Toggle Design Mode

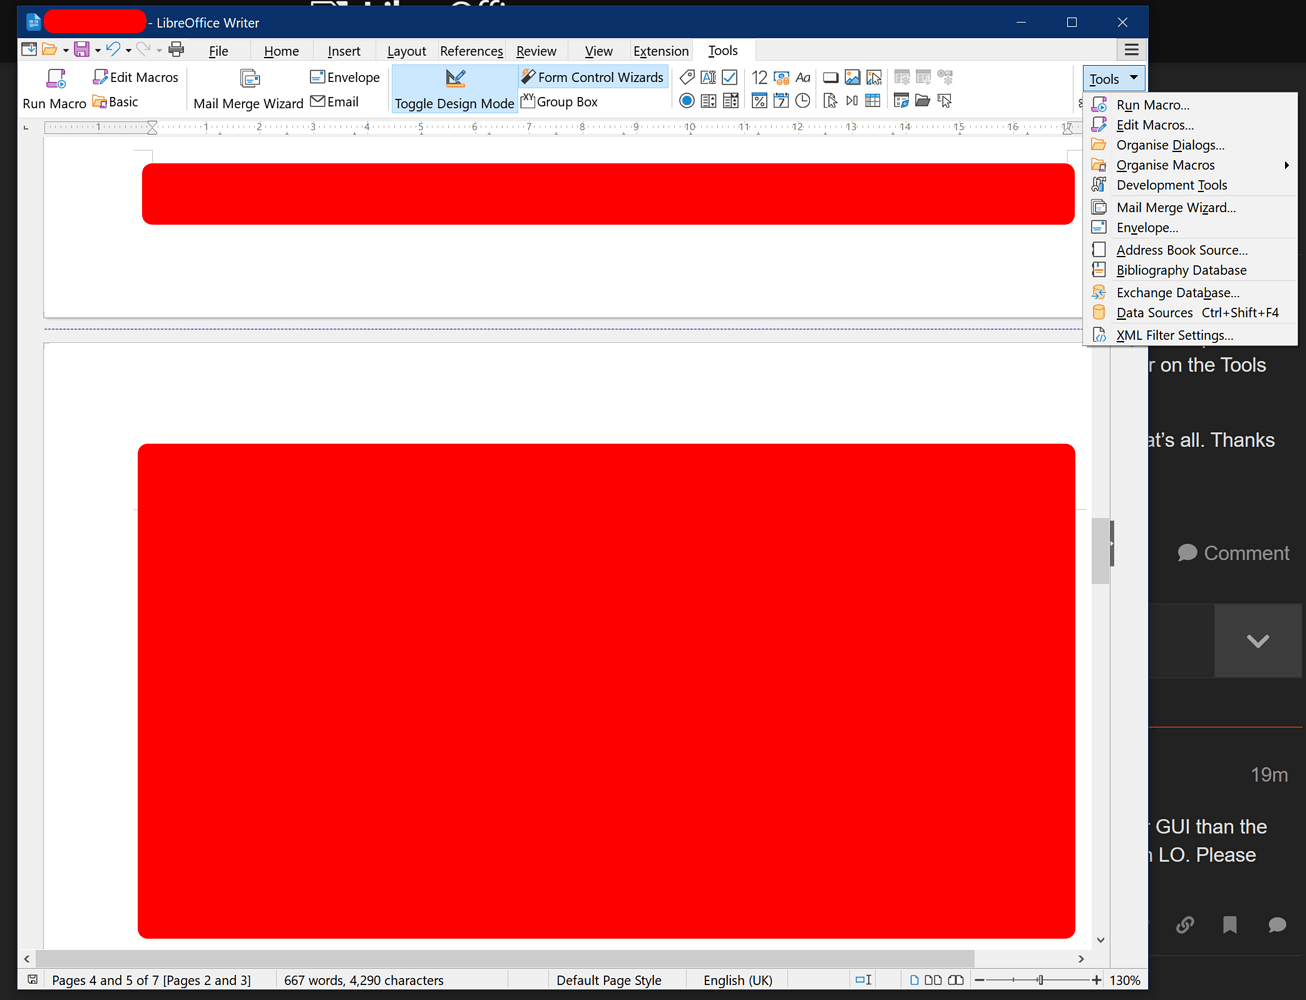tap(454, 89)
